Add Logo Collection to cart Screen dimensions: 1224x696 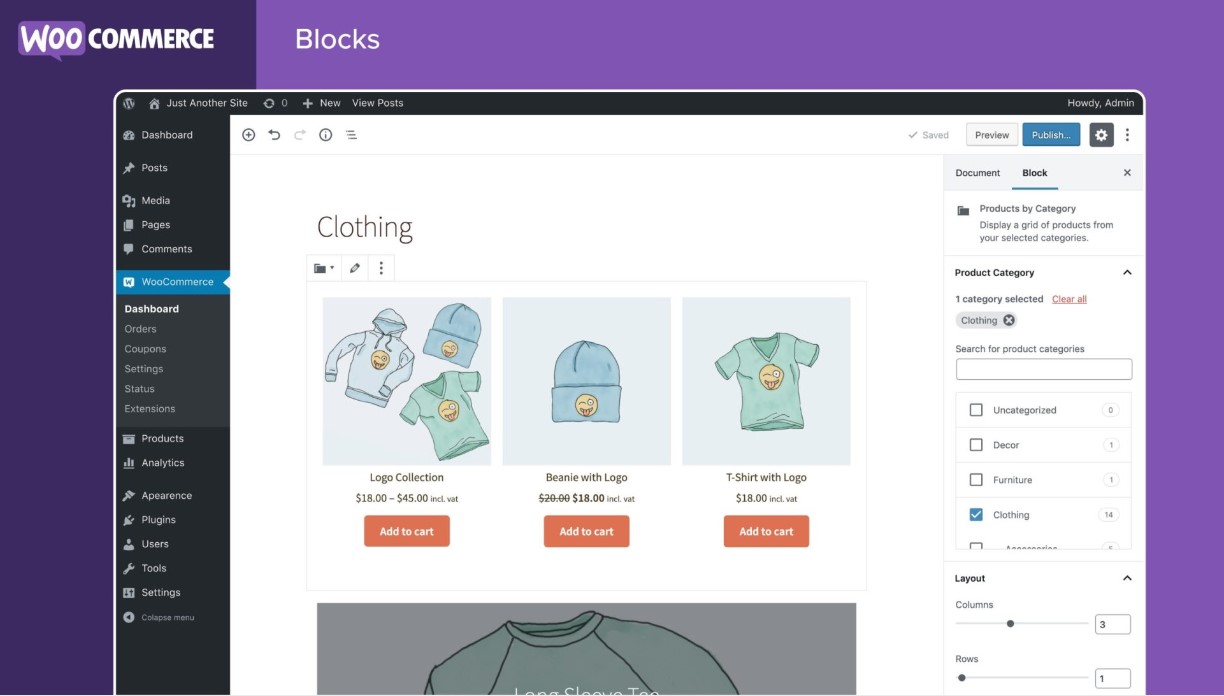(407, 531)
